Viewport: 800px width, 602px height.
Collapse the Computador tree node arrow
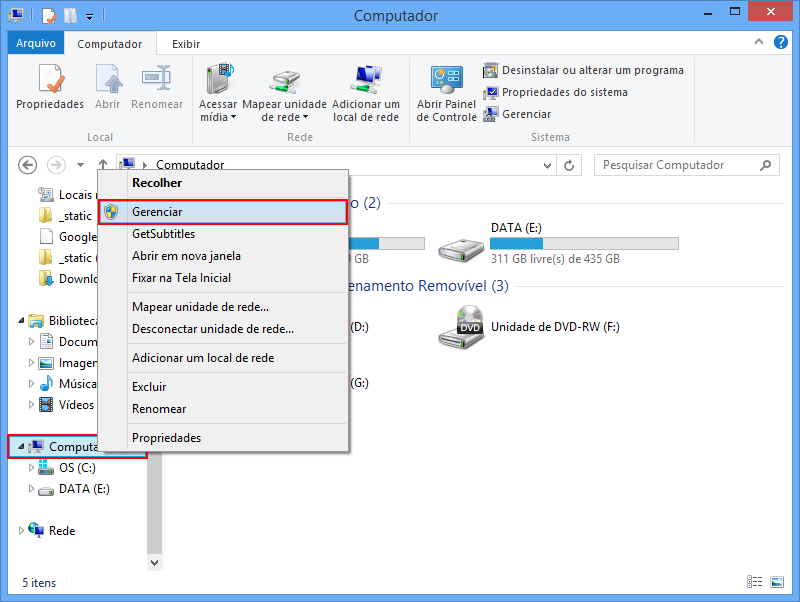coord(21,446)
